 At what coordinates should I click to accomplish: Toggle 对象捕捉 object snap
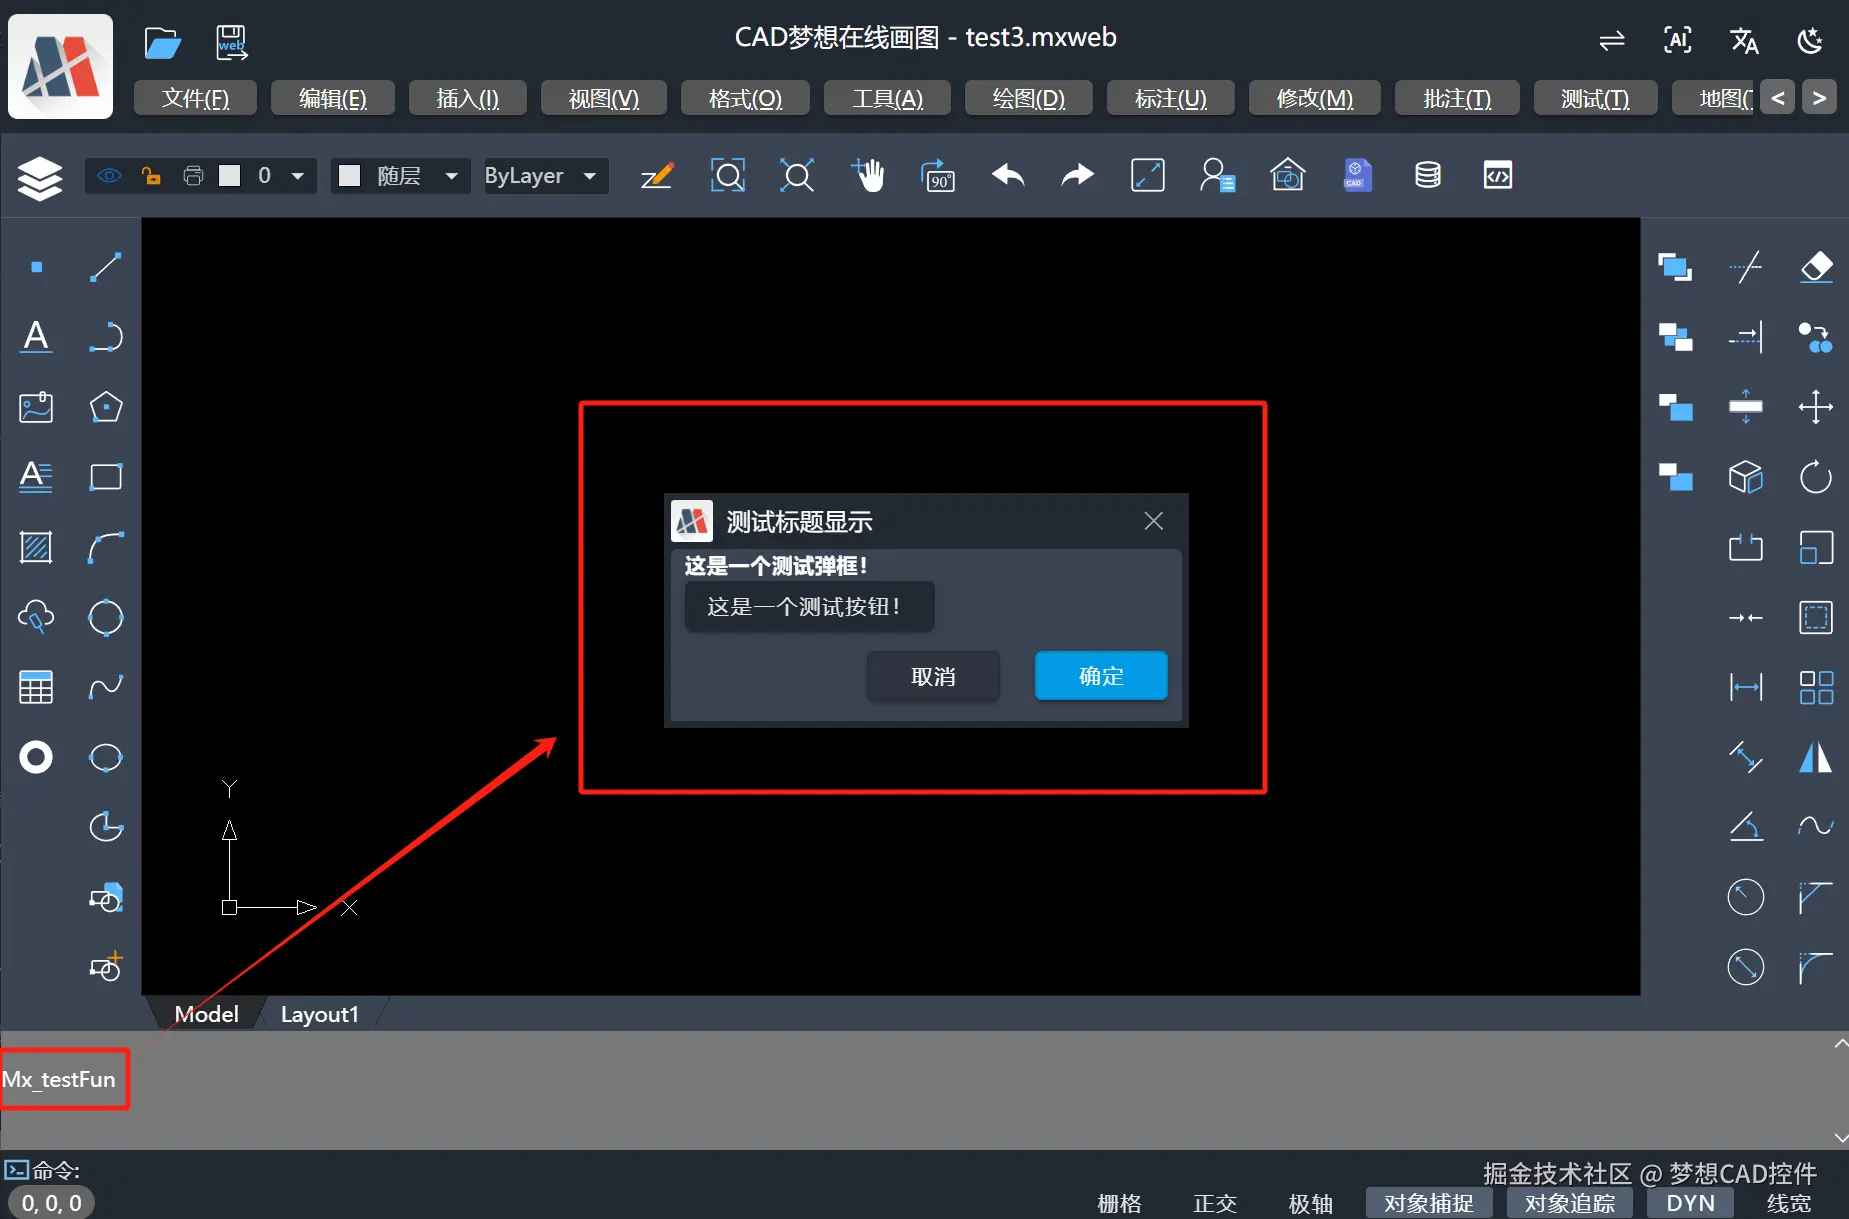pyautogui.click(x=1429, y=1203)
